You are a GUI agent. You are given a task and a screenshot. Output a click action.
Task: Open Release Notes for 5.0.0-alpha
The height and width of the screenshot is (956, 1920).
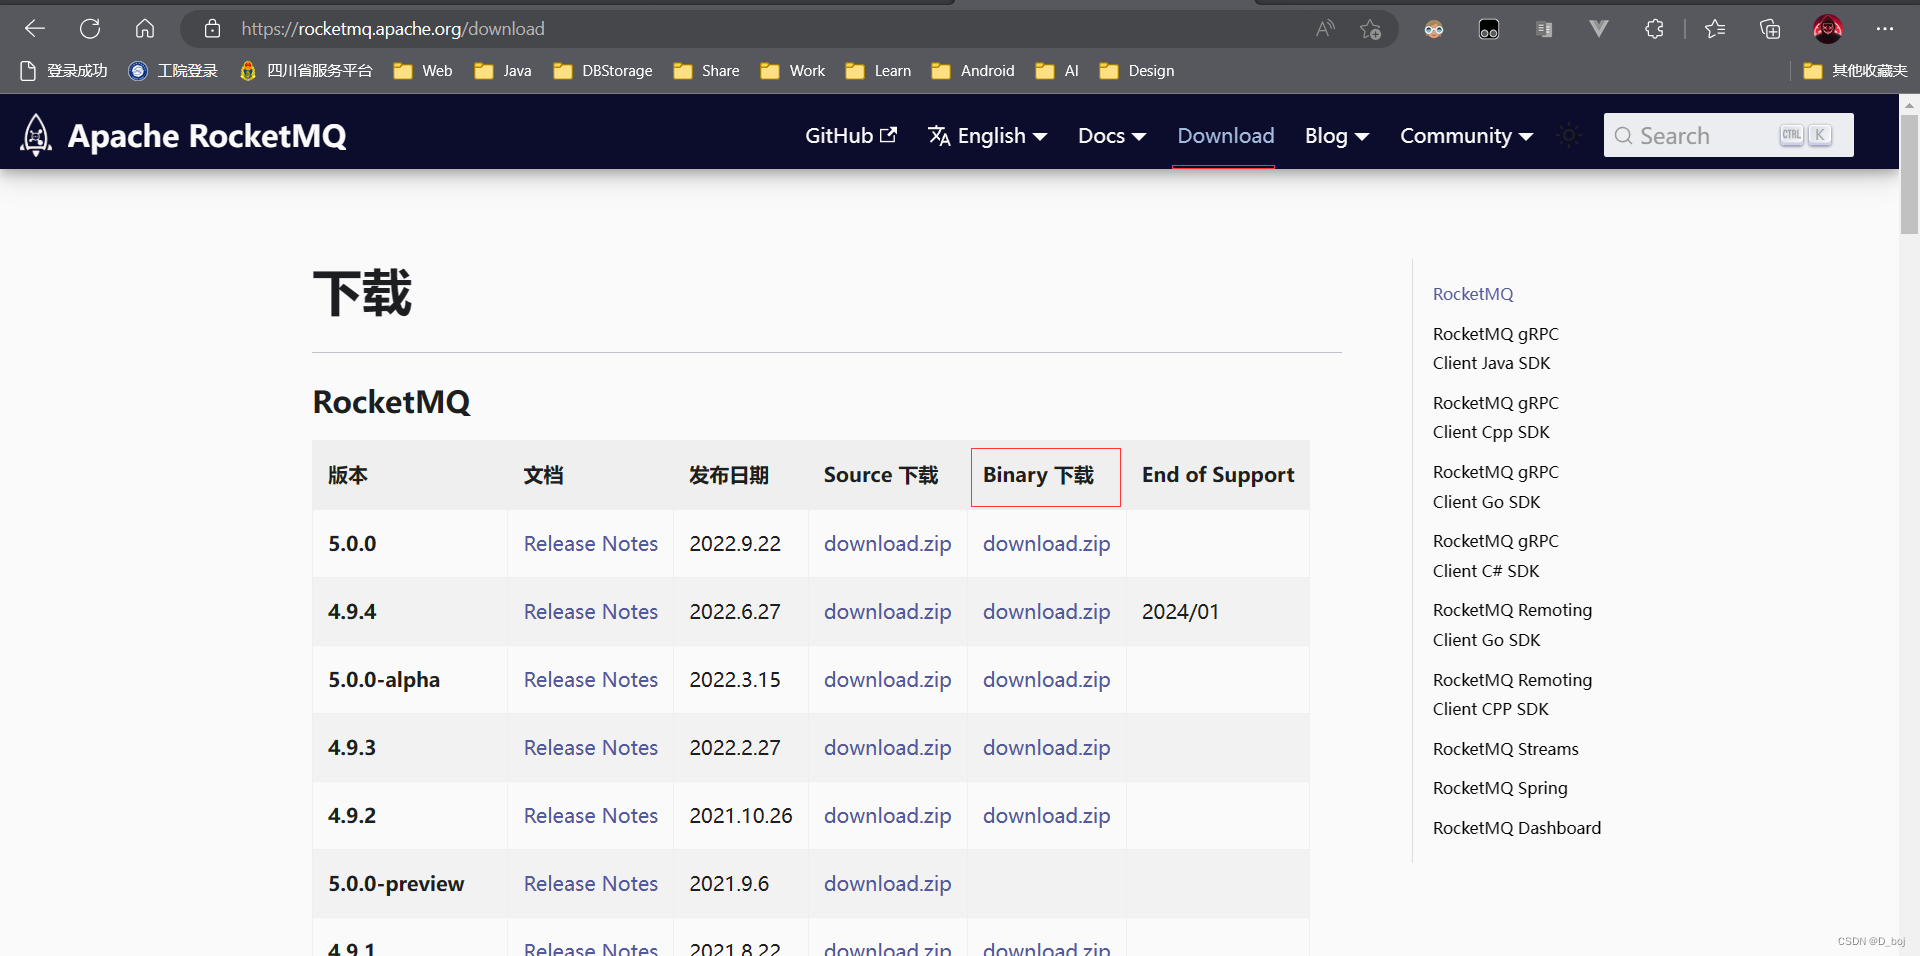click(x=591, y=680)
